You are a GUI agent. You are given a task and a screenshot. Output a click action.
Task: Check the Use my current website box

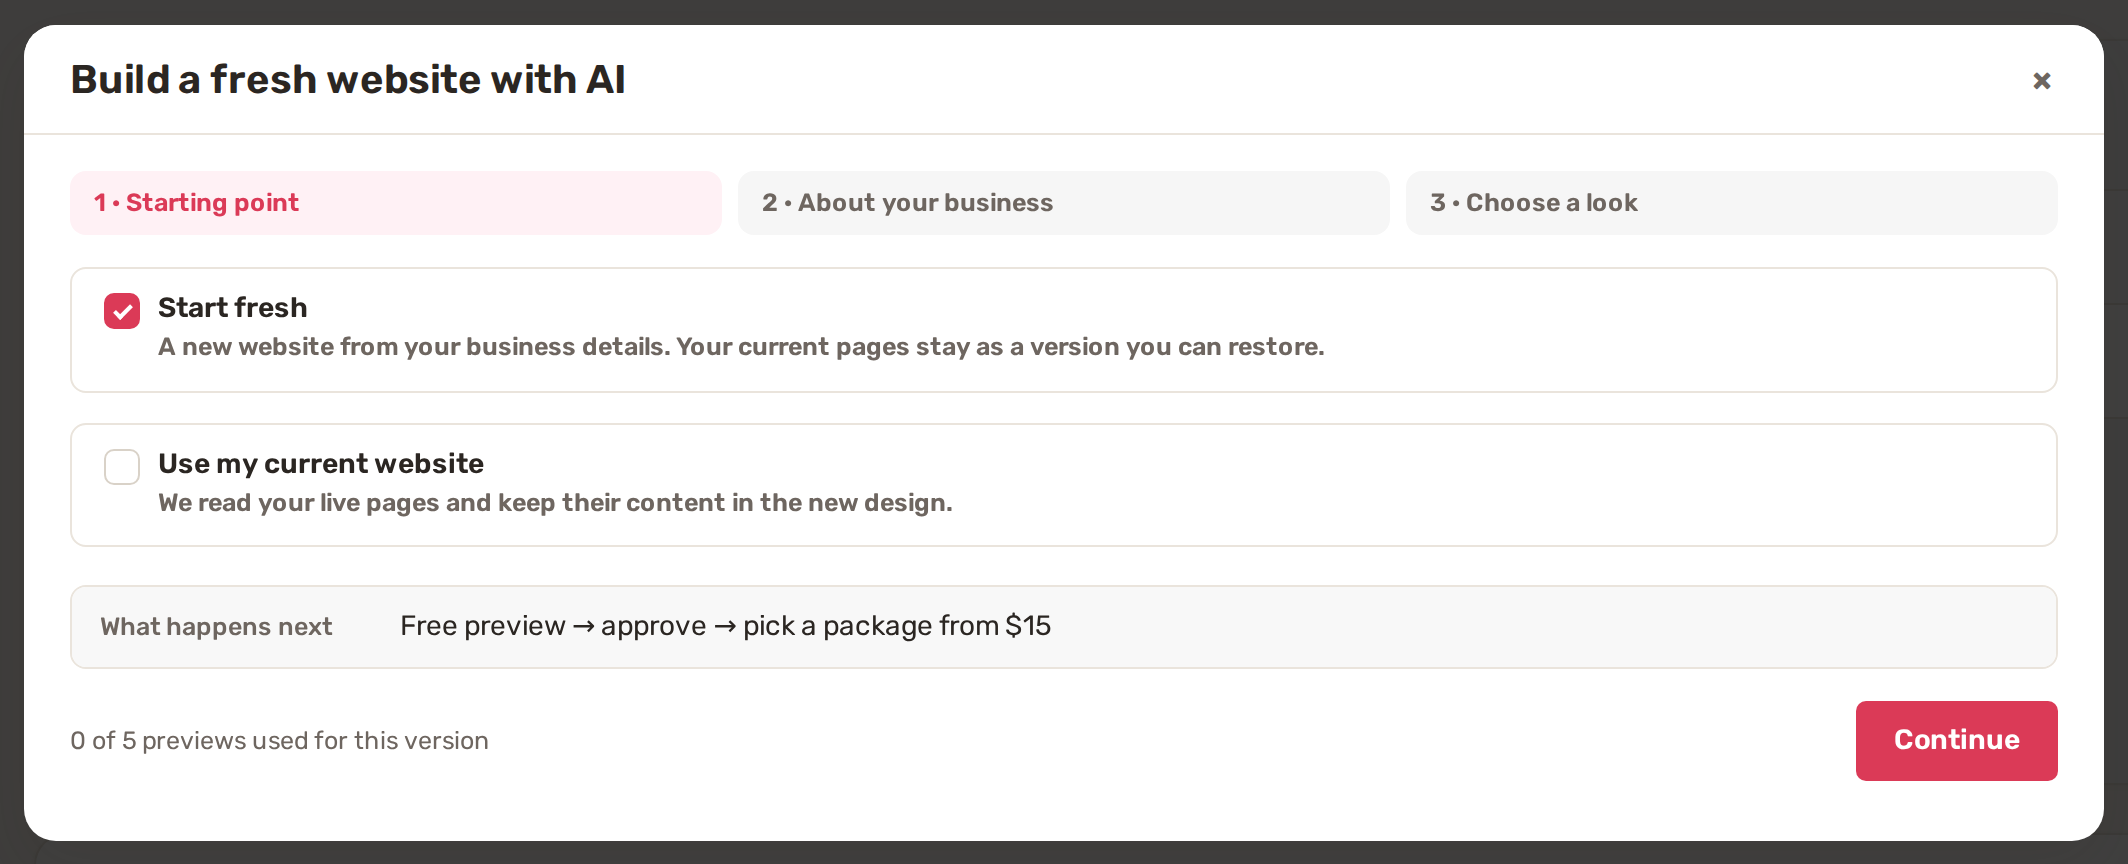click(x=122, y=467)
